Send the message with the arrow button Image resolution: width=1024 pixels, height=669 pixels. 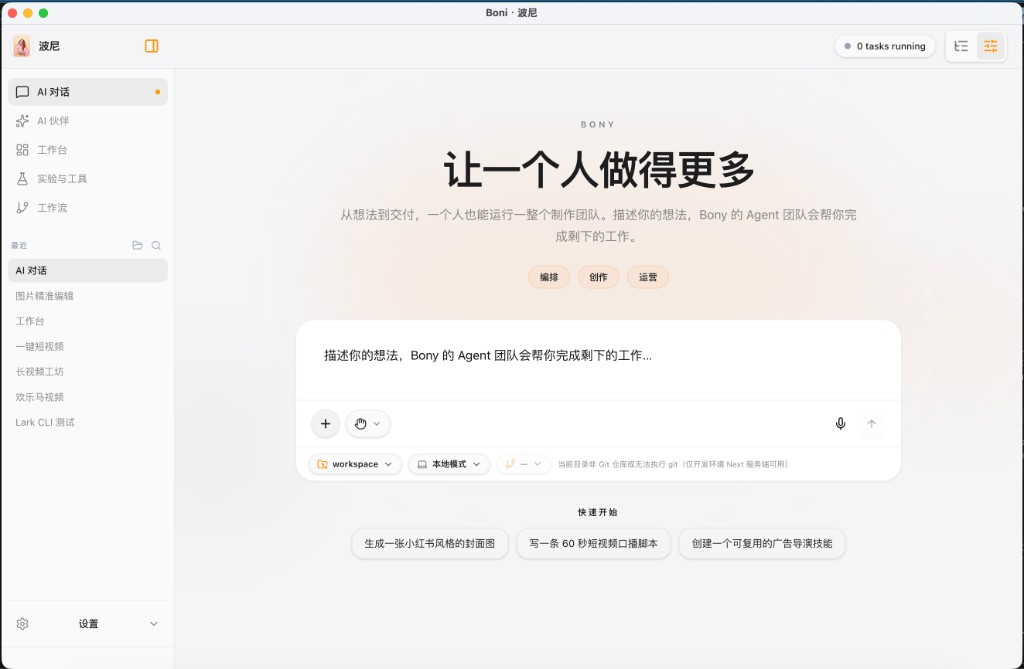[871, 423]
